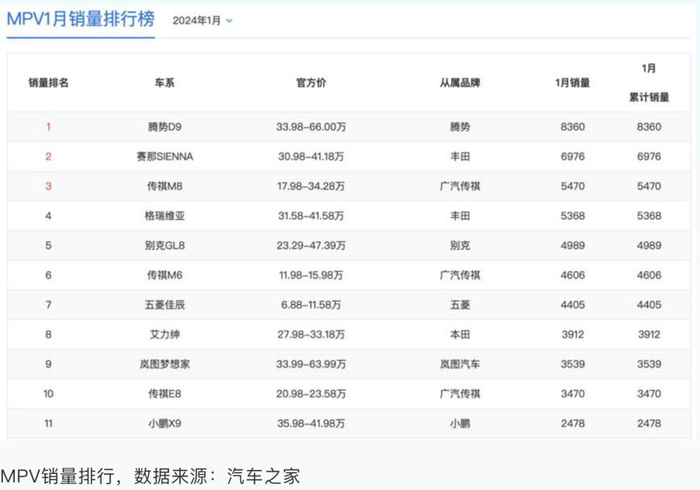Select the 五菱佳辰 car series cell
This screenshot has height=490, width=700.
[164, 305]
